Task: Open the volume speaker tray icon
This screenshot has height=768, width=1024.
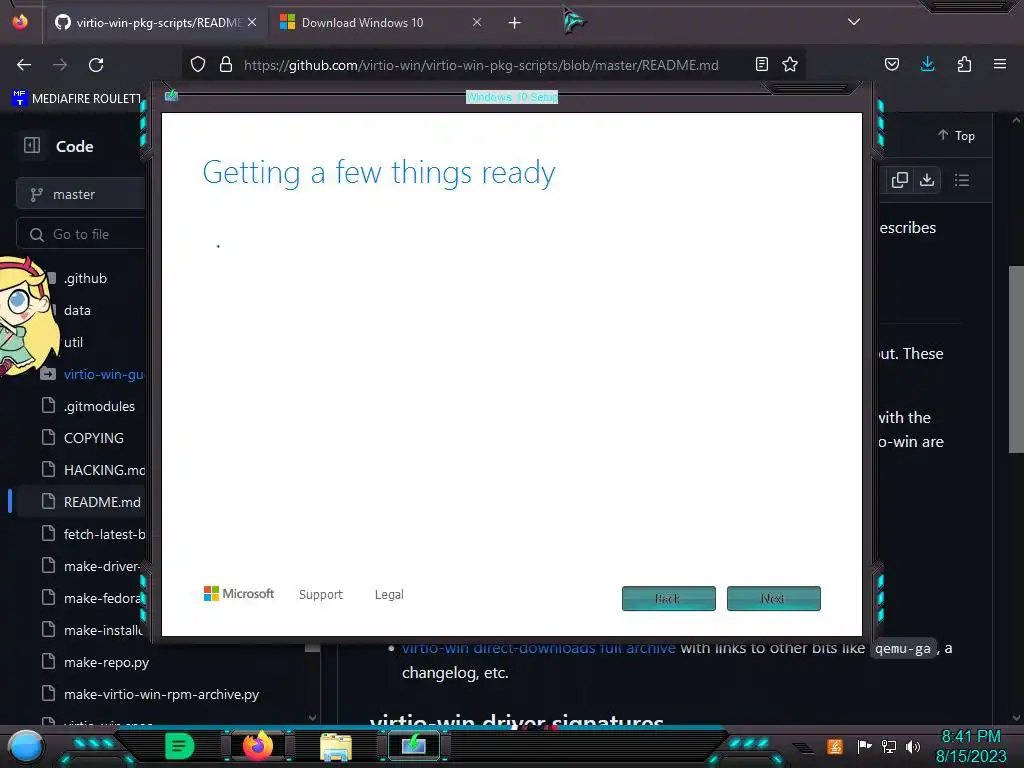Action: (x=913, y=746)
